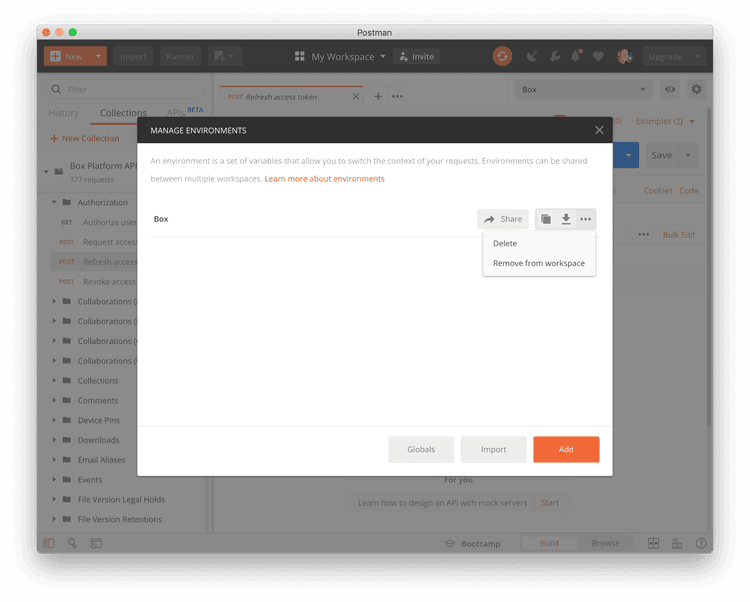Open the blue Send dropdown arrow
The width and height of the screenshot is (750, 602).
click(628, 155)
